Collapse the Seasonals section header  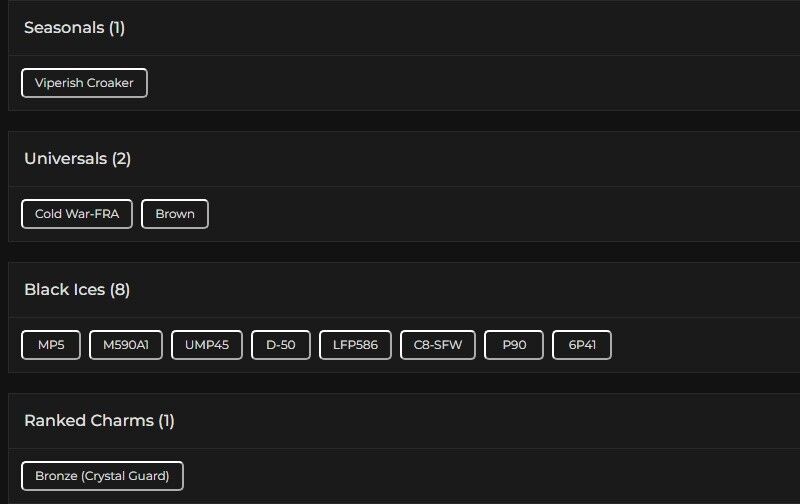click(x=64, y=28)
